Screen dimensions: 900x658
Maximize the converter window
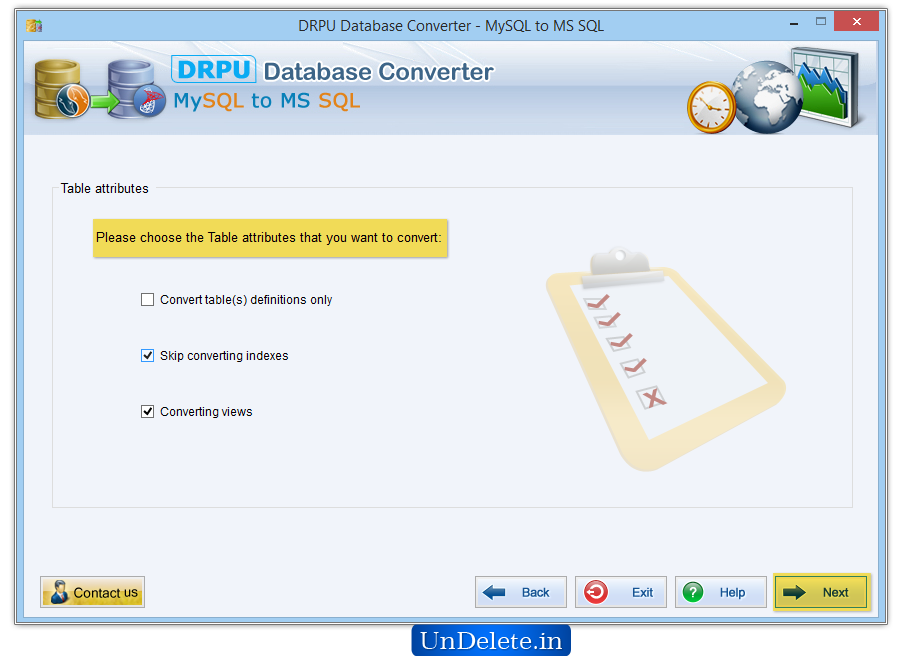click(821, 22)
